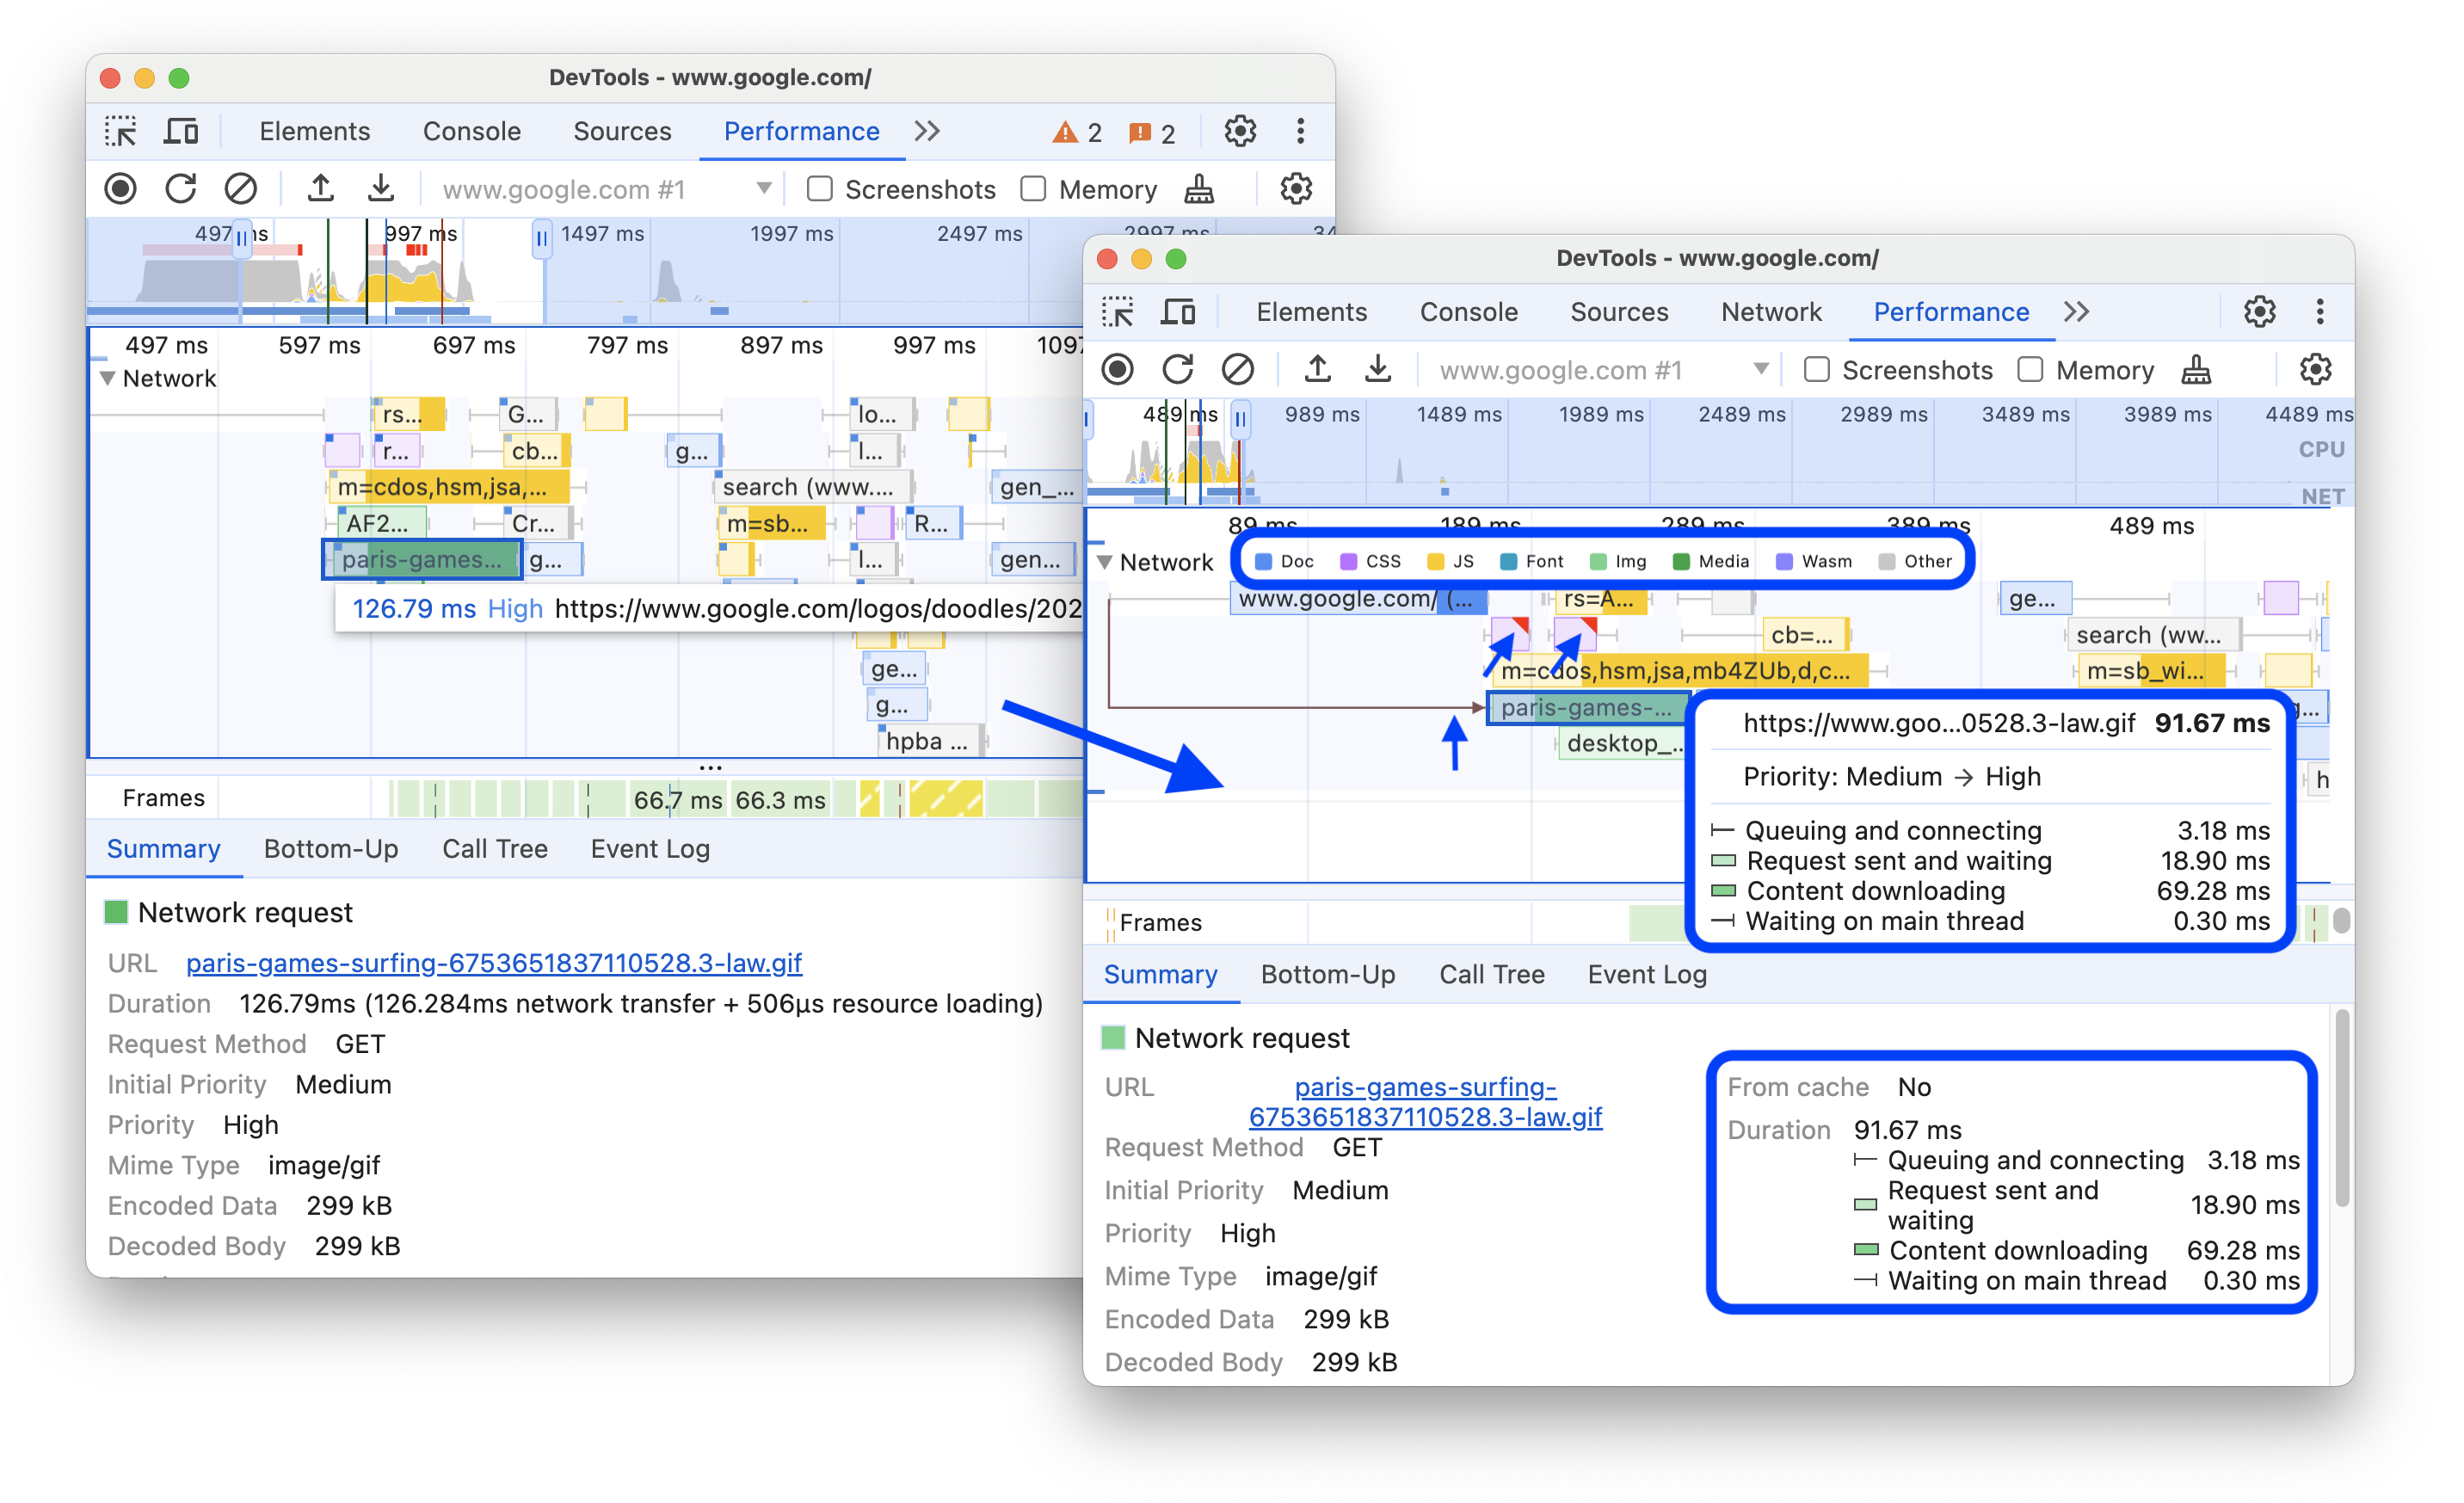Expand the Network section expander
Screen dimensions: 2464x1503
click(1111, 560)
